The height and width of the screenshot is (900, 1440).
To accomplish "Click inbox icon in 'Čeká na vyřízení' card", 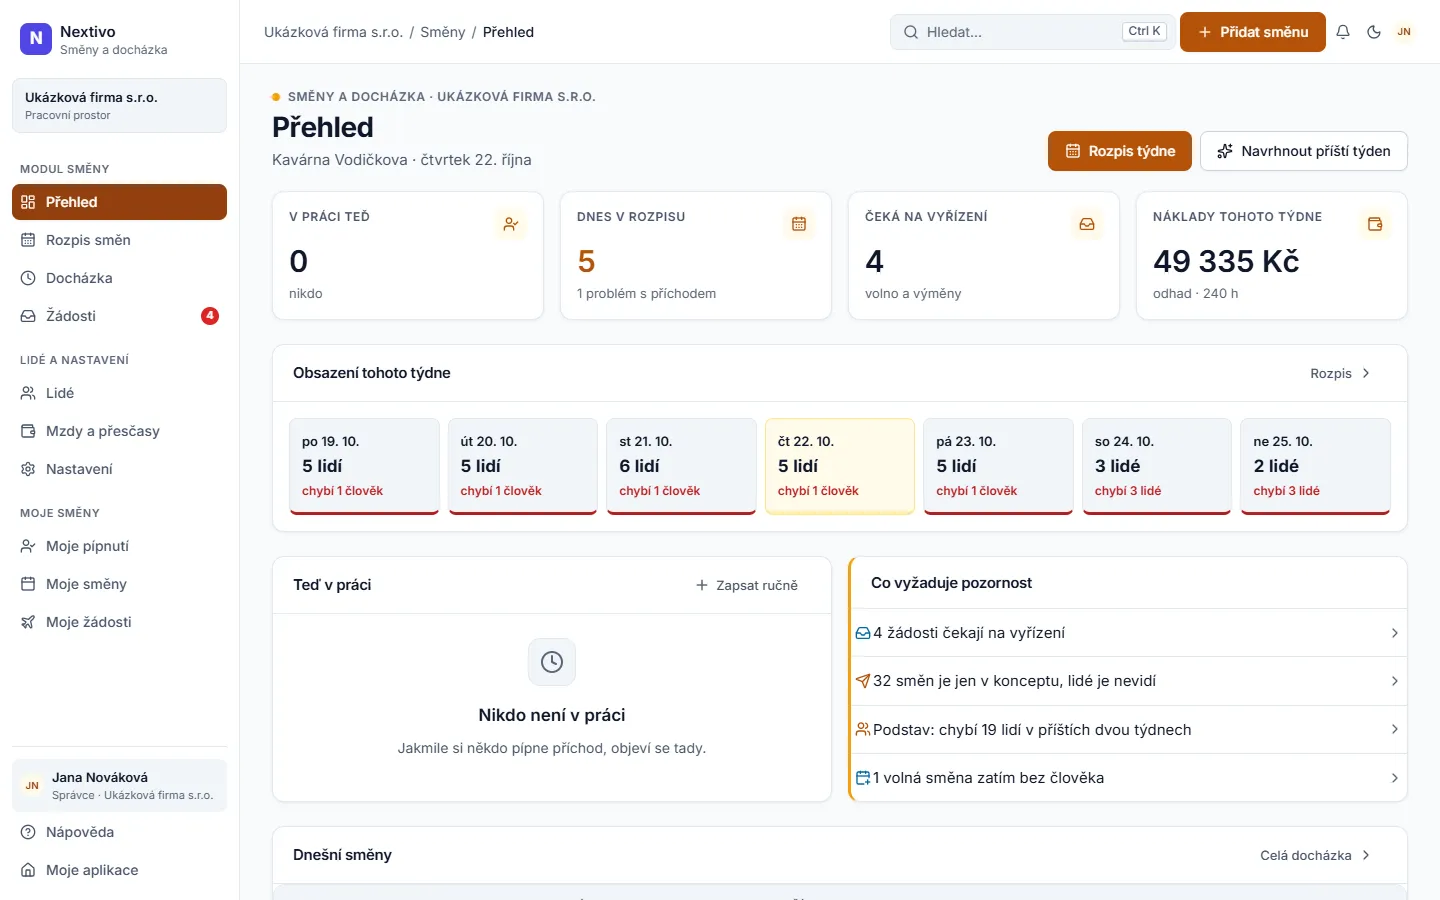I will coord(1087,224).
